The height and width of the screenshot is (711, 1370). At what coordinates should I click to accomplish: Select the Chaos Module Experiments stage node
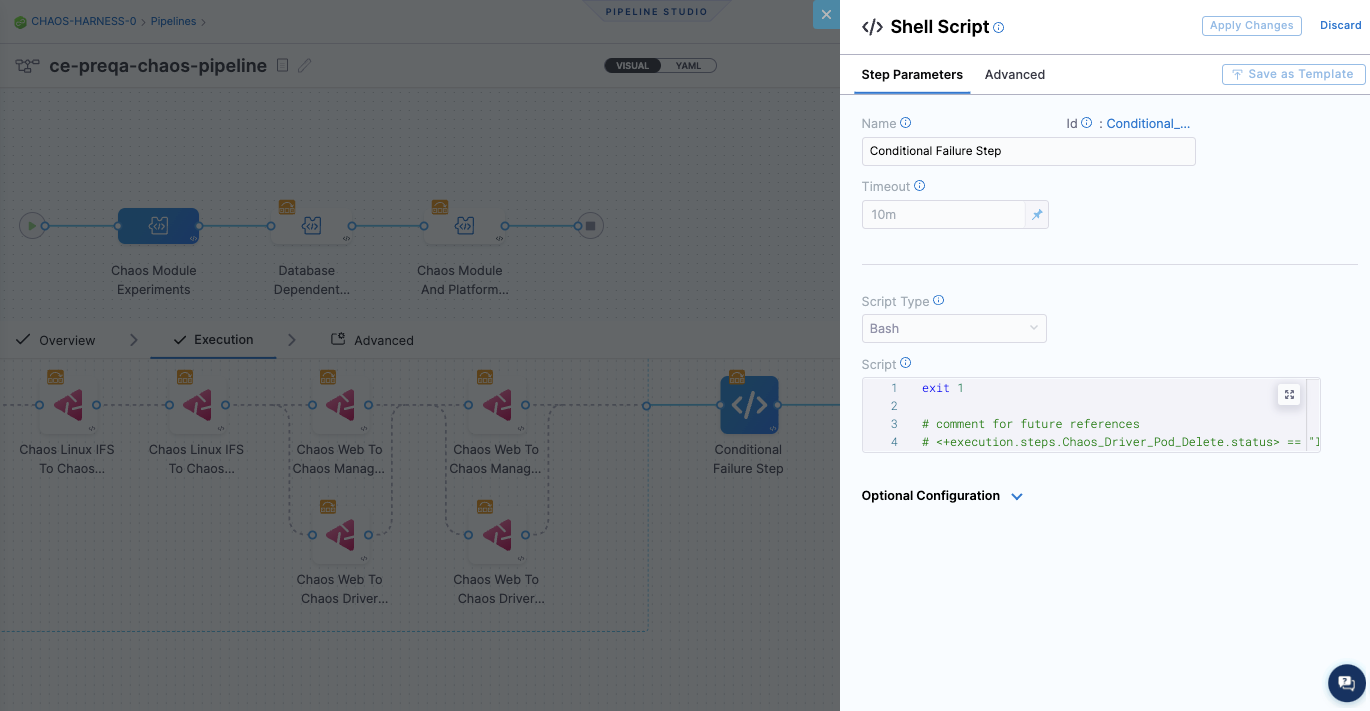point(156,225)
